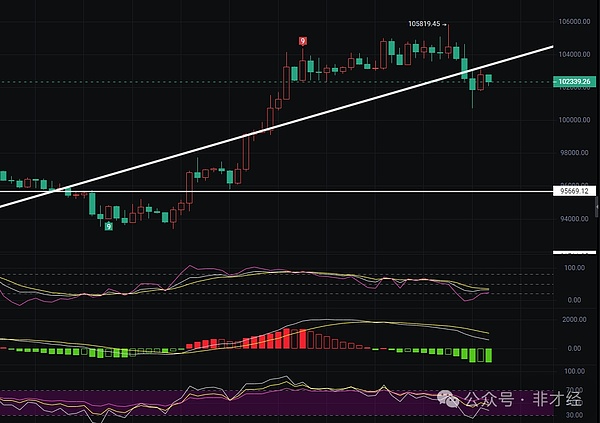Click the green 9 buy signal marker
Screen dimensions: 600x423
tap(108, 226)
